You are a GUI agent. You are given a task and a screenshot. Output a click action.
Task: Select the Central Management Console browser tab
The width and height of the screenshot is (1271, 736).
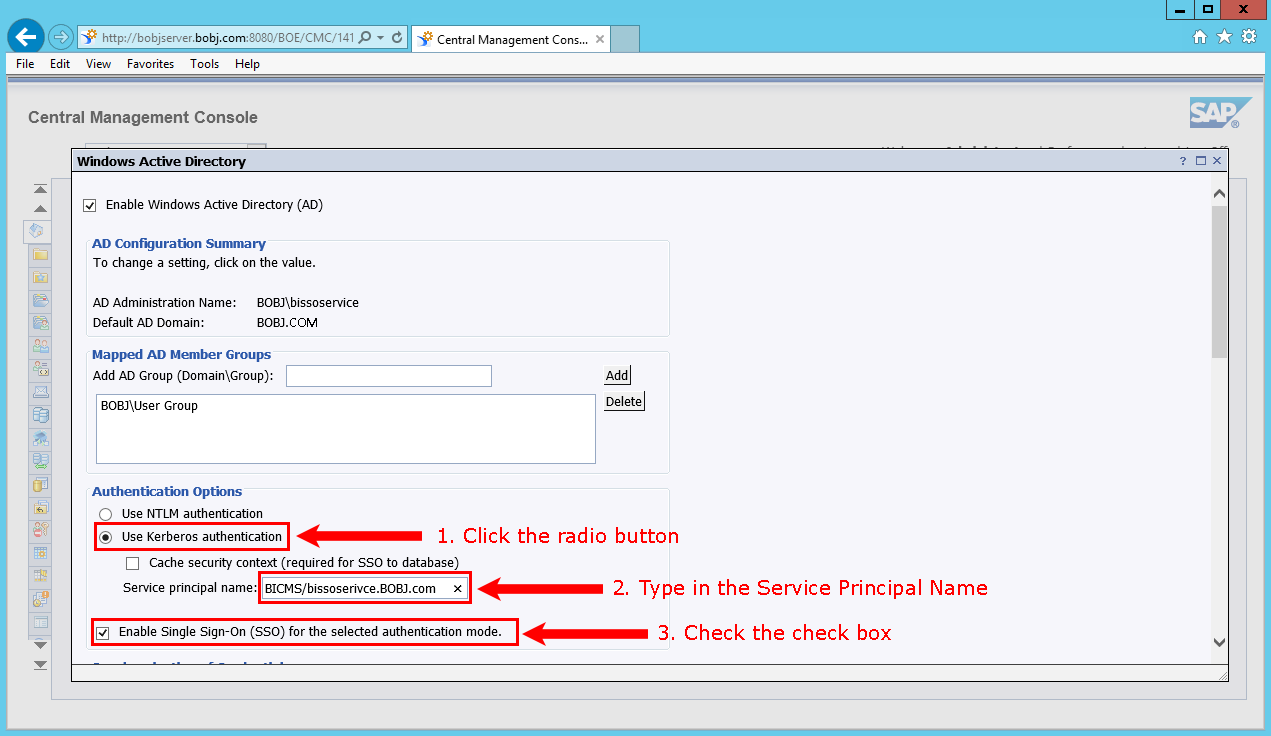pos(510,39)
